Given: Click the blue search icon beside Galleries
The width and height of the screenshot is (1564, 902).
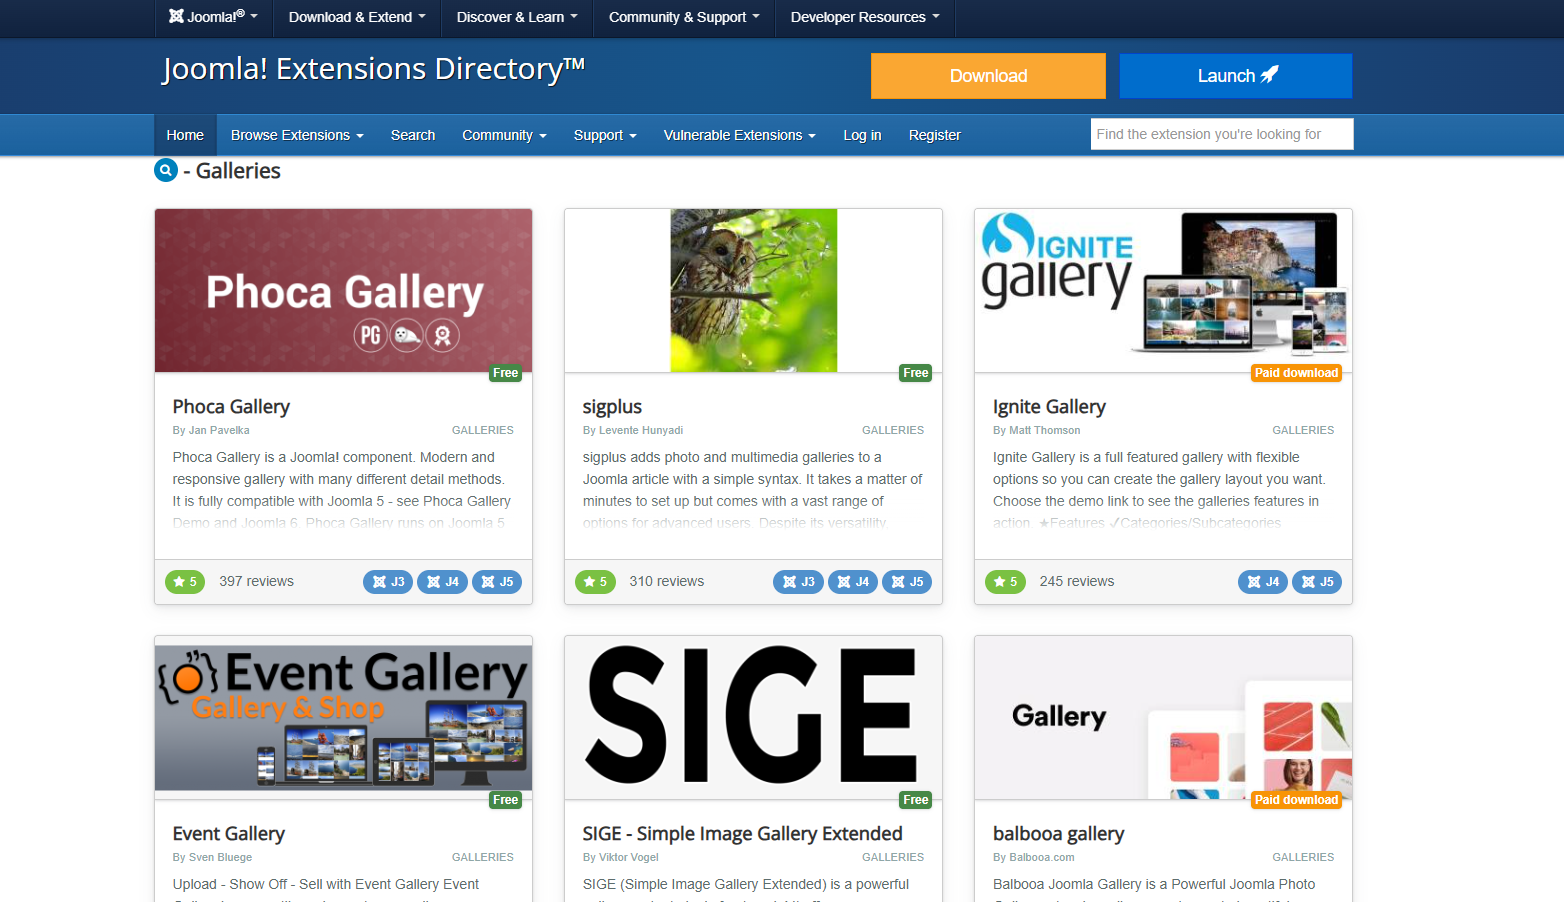Looking at the screenshot, I should point(166,171).
